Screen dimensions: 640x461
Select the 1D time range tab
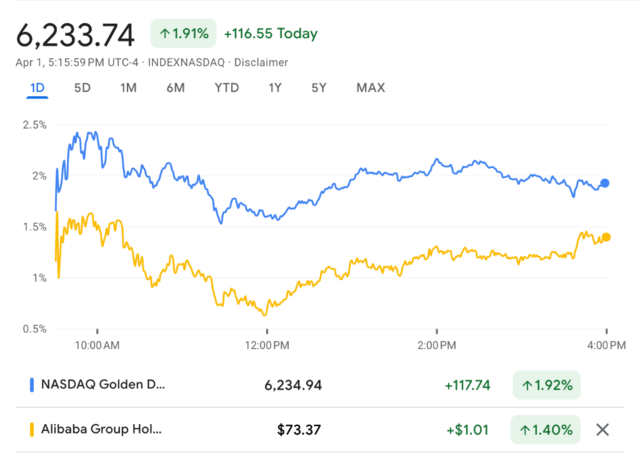tap(38, 88)
